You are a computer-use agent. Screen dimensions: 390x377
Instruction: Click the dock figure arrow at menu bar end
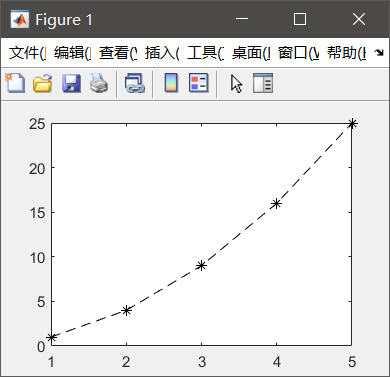pyautogui.click(x=379, y=52)
